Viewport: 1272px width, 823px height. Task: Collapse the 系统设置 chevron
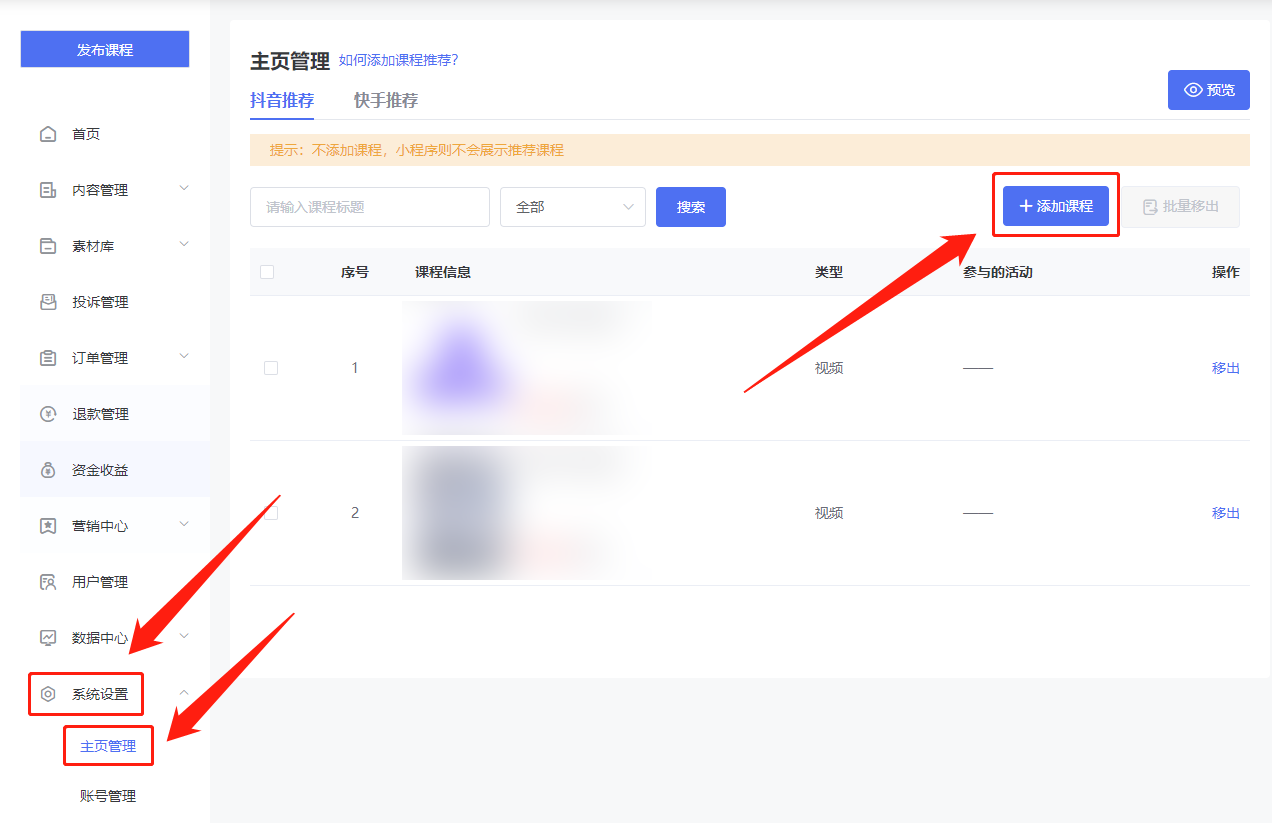coord(184,692)
